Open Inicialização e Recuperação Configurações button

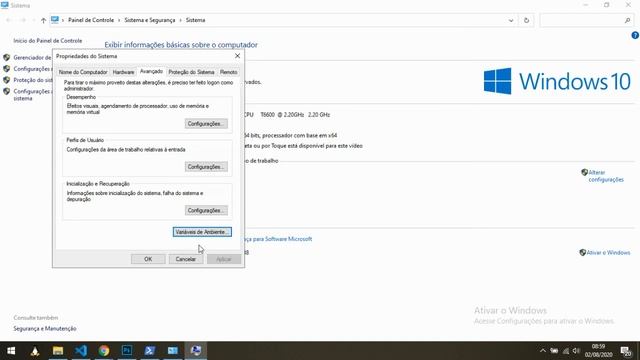(206, 211)
